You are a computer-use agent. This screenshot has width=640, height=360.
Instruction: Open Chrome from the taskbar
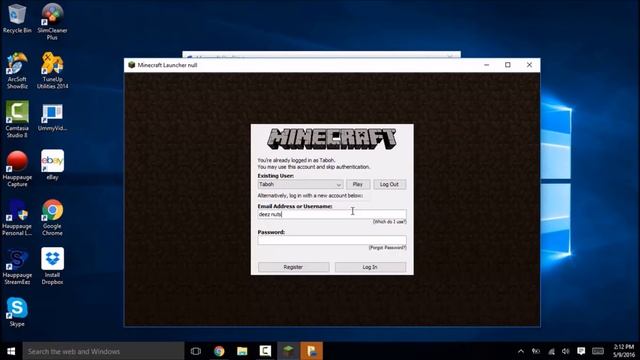pyautogui.click(x=219, y=351)
